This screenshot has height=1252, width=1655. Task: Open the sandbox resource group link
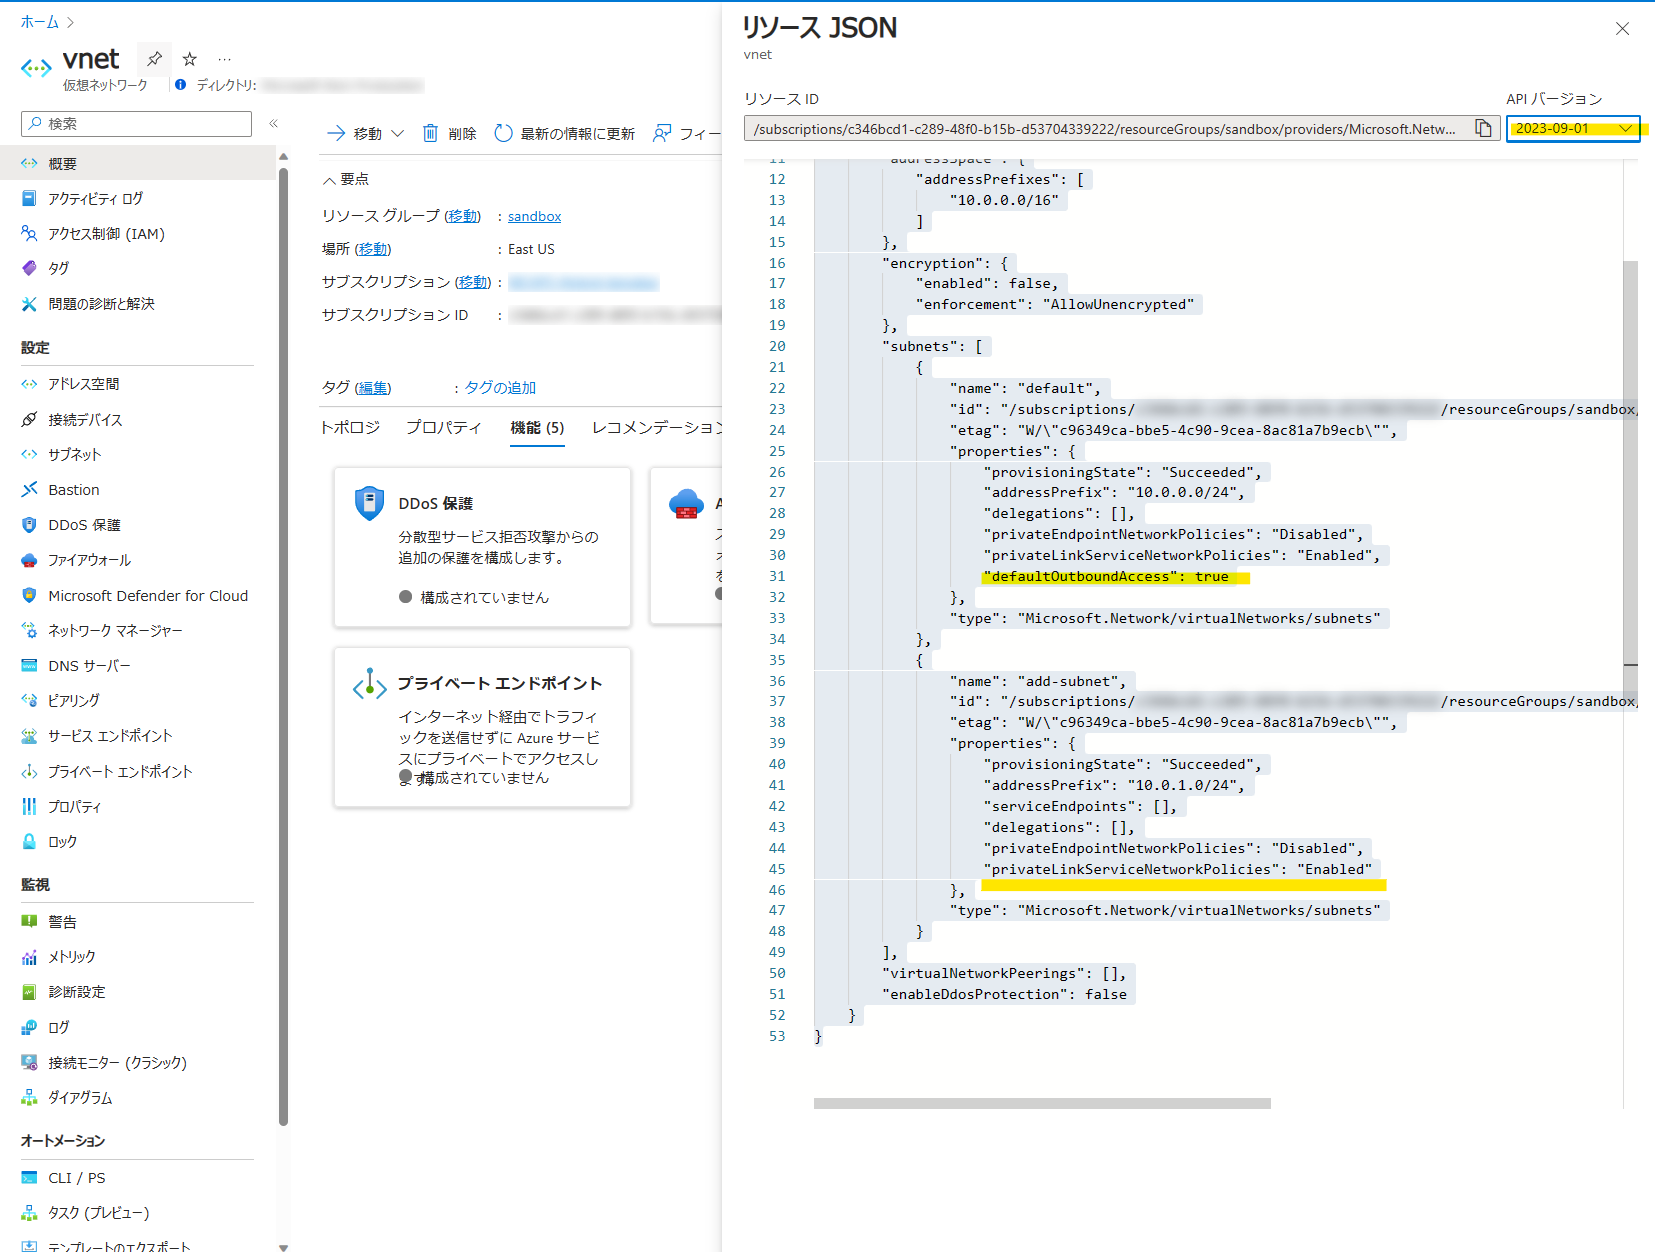(x=534, y=216)
